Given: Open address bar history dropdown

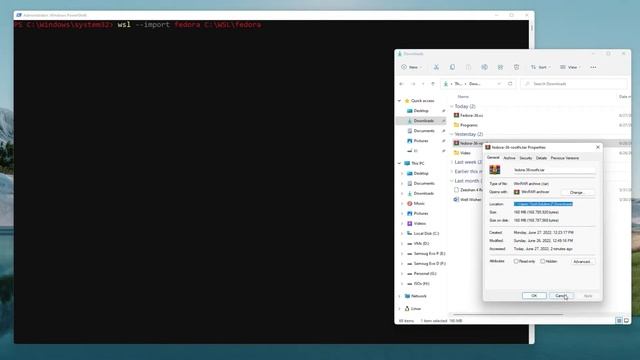Looking at the screenshot, I should (499, 84).
